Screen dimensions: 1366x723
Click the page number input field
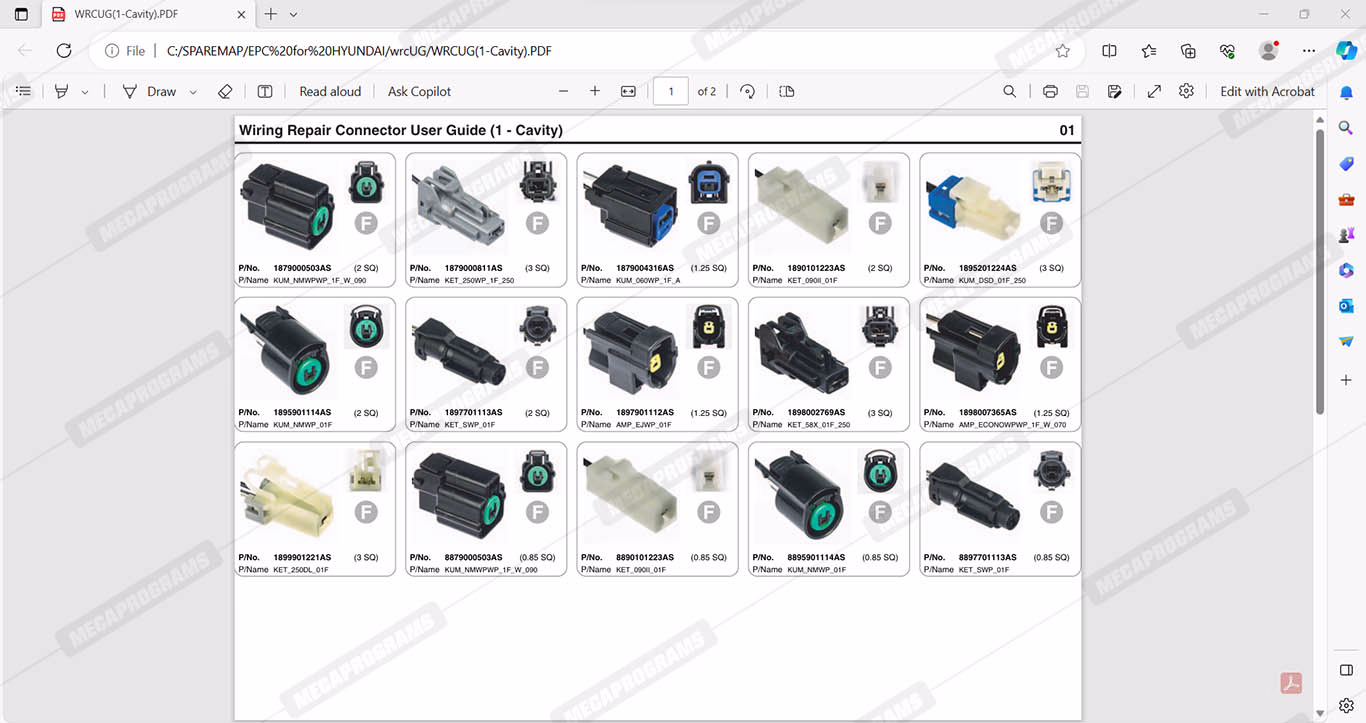click(670, 91)
